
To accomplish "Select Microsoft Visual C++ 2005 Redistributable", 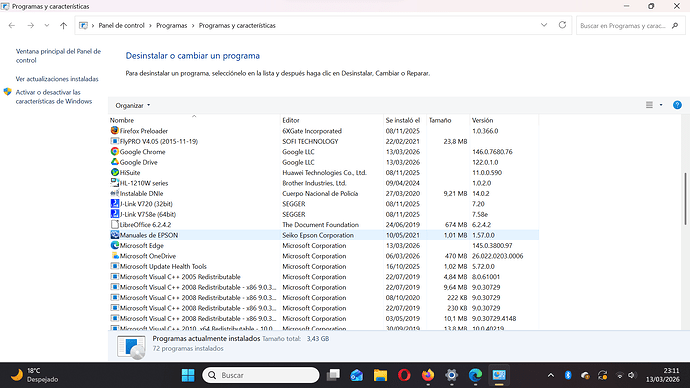I will coord(324,277).
